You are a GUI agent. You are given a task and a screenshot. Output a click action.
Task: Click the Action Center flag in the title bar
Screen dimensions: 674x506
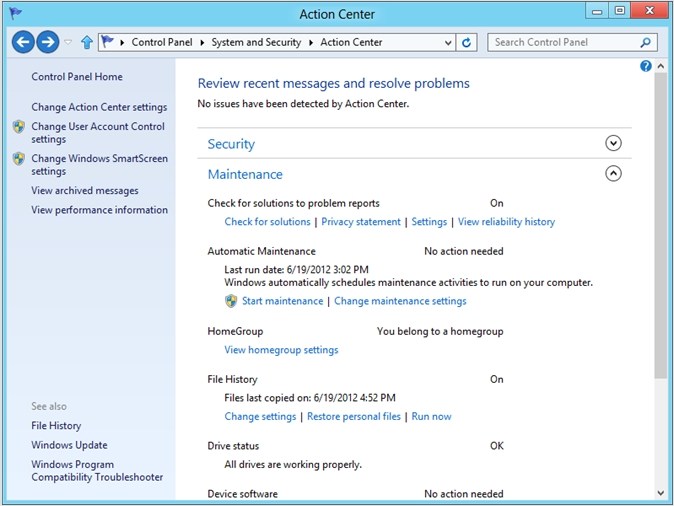[15, 13]
